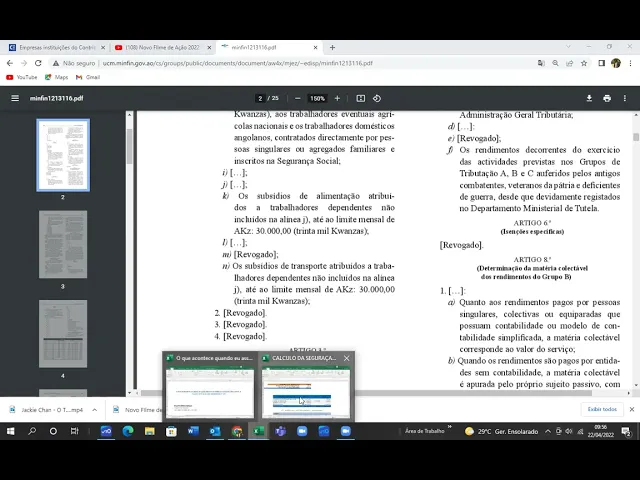Open the YouTube bookmark
Viewport: 640px width, 480px height.
[x=22, y=77]
